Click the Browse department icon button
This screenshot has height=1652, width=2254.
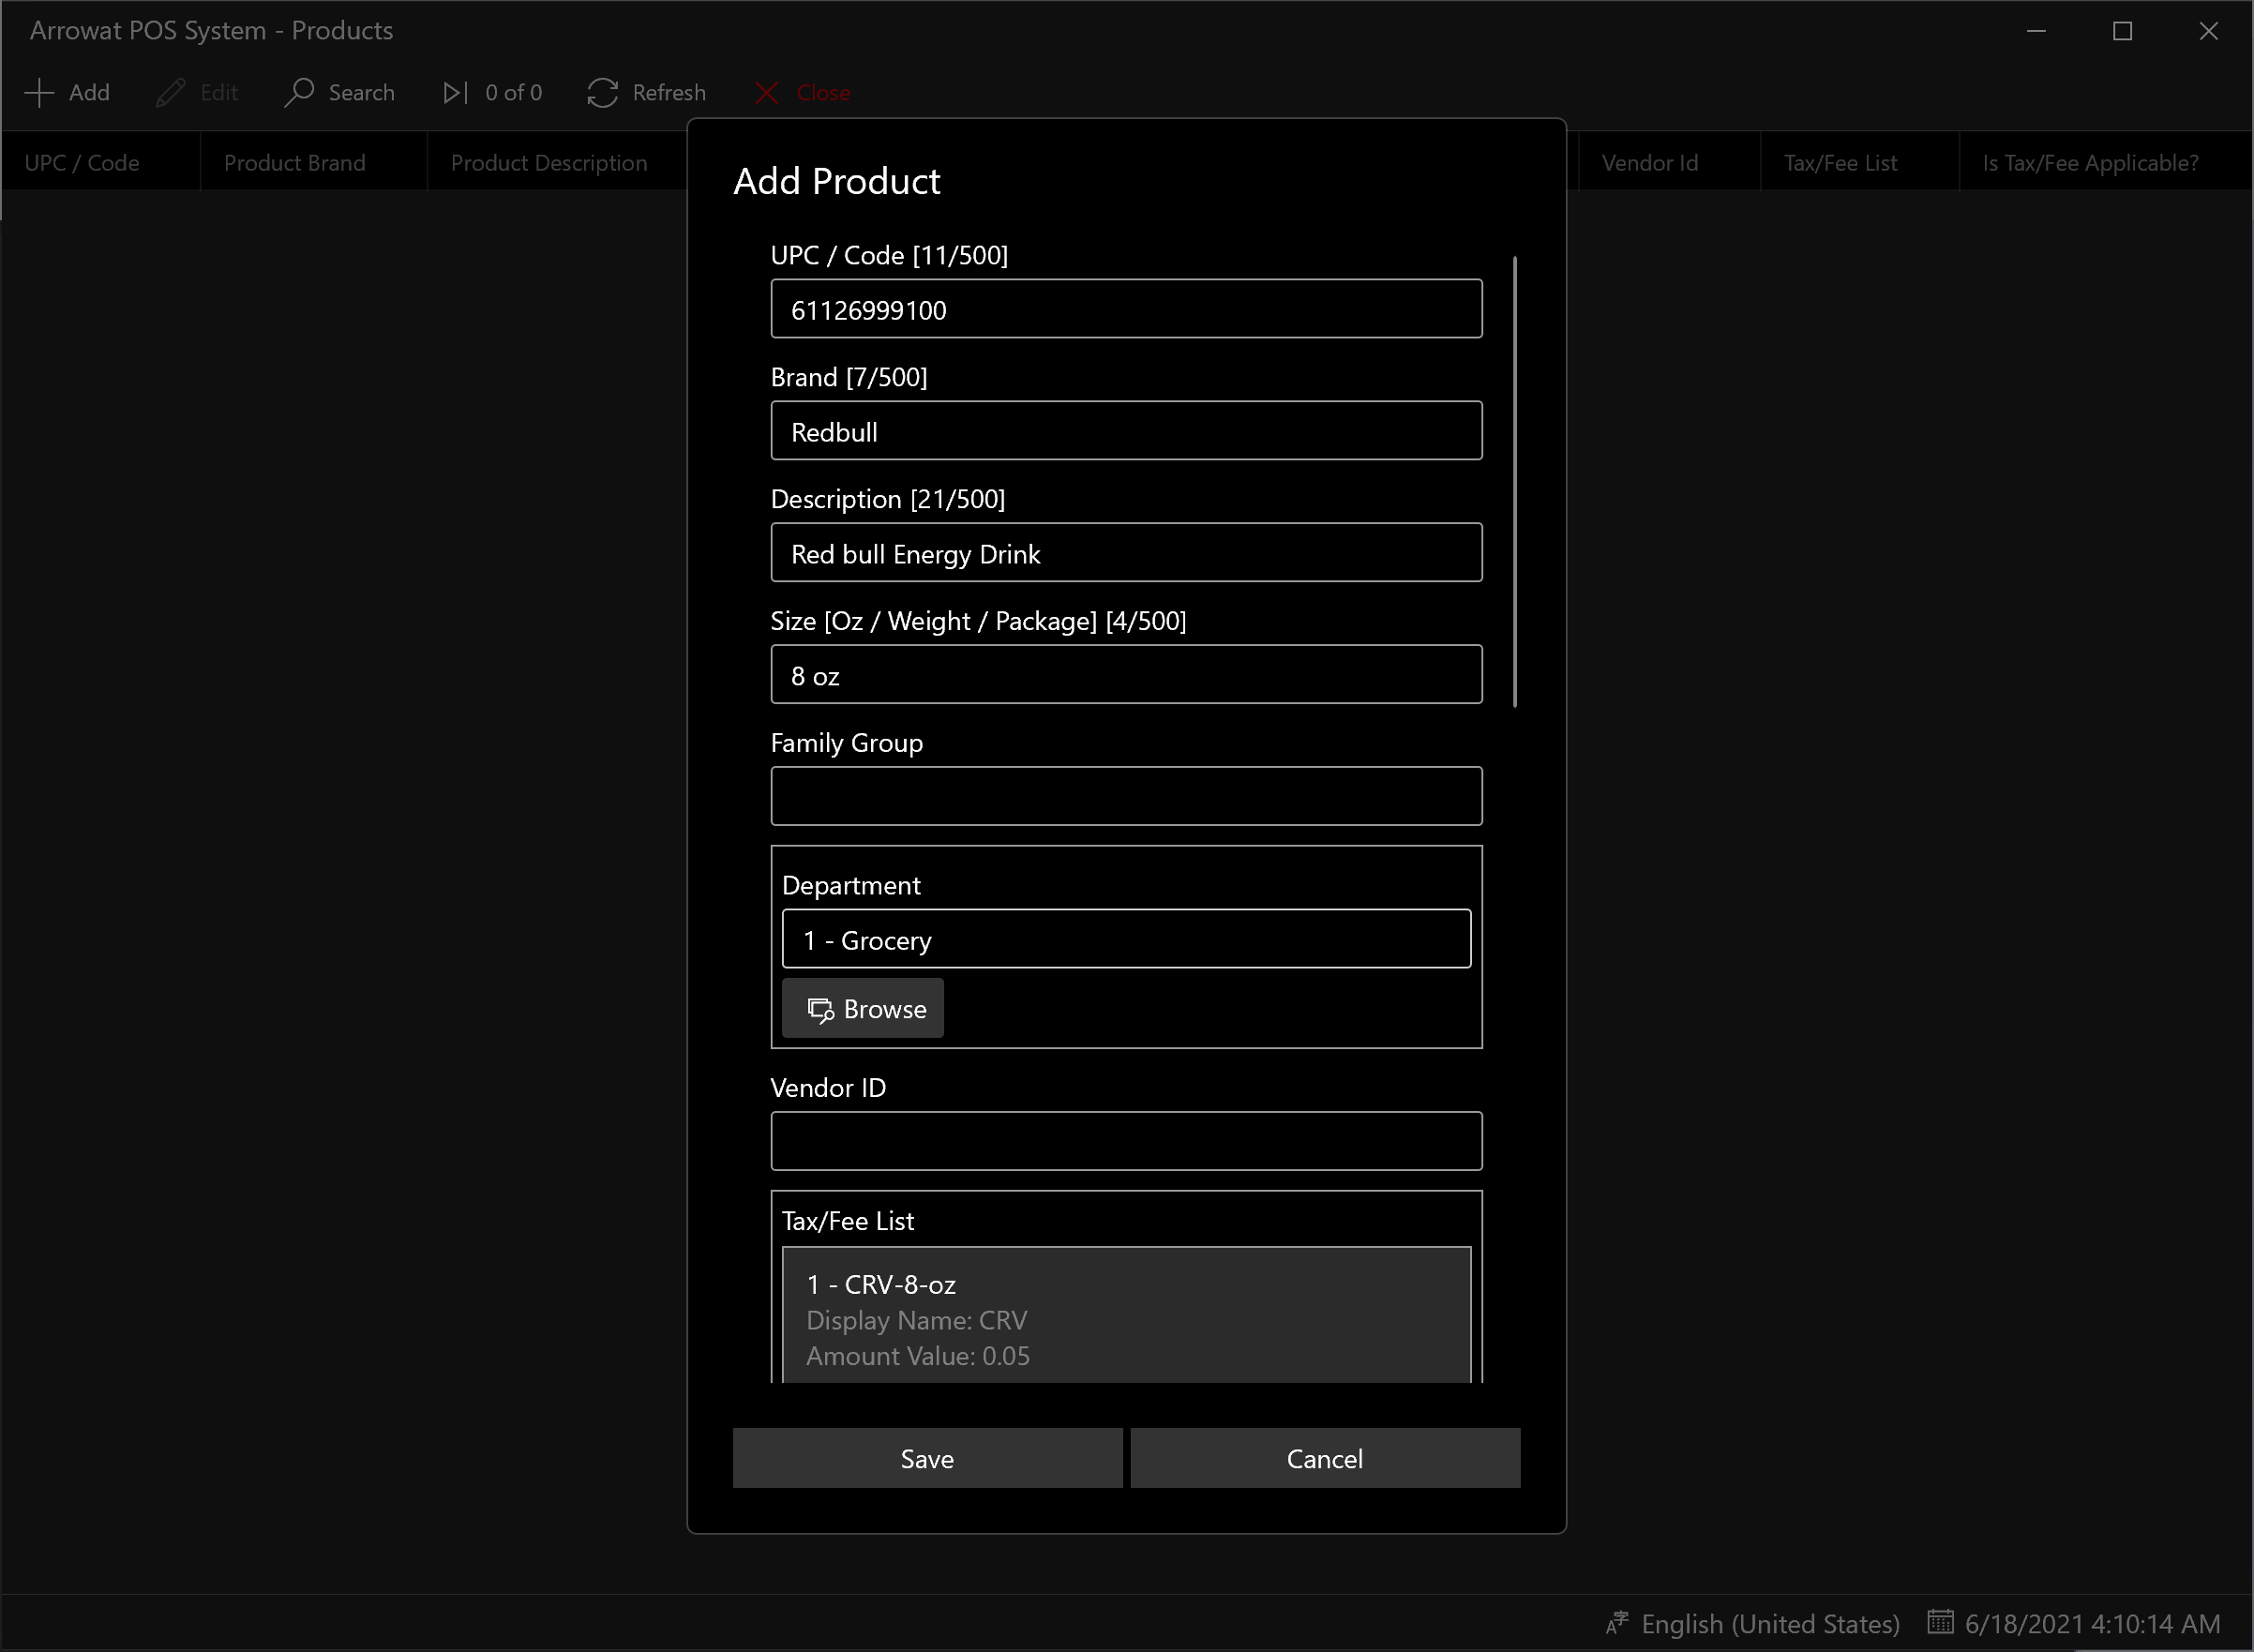(864, 1008)
